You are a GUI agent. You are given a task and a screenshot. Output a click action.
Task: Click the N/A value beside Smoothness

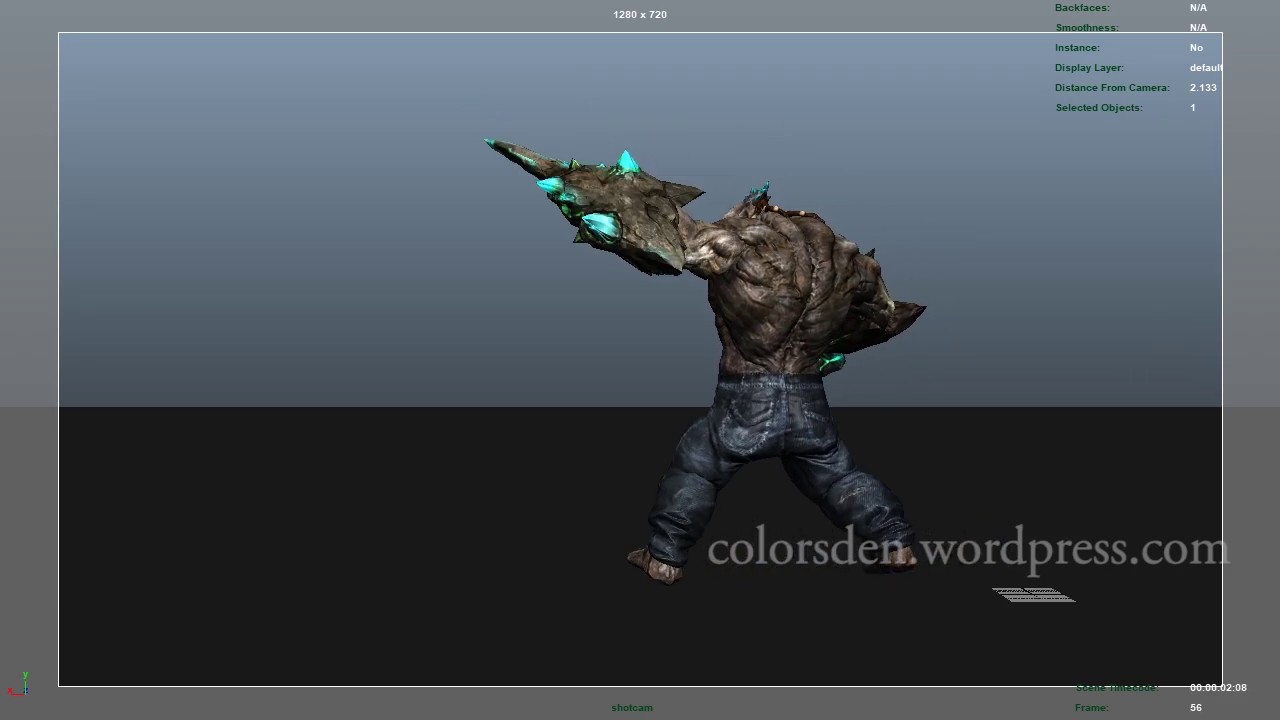pos(1198,28)
